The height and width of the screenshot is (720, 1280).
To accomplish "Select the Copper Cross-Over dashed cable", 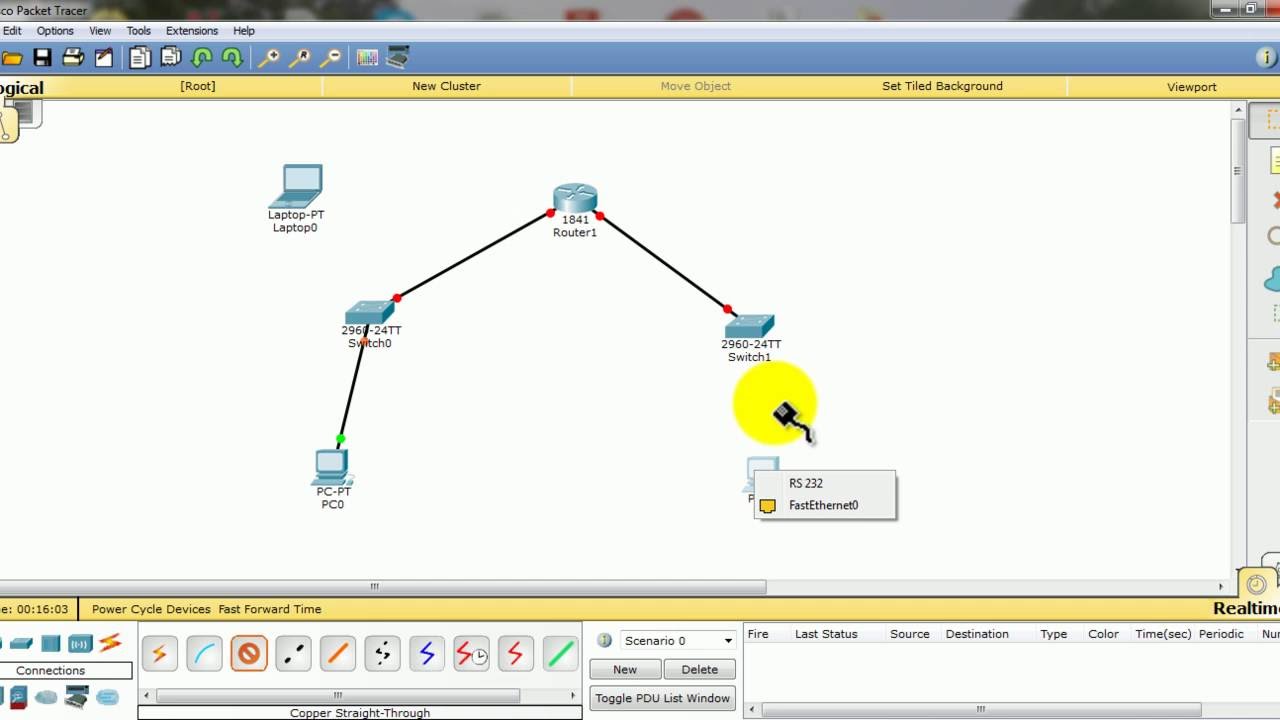I will pos(293,654).
